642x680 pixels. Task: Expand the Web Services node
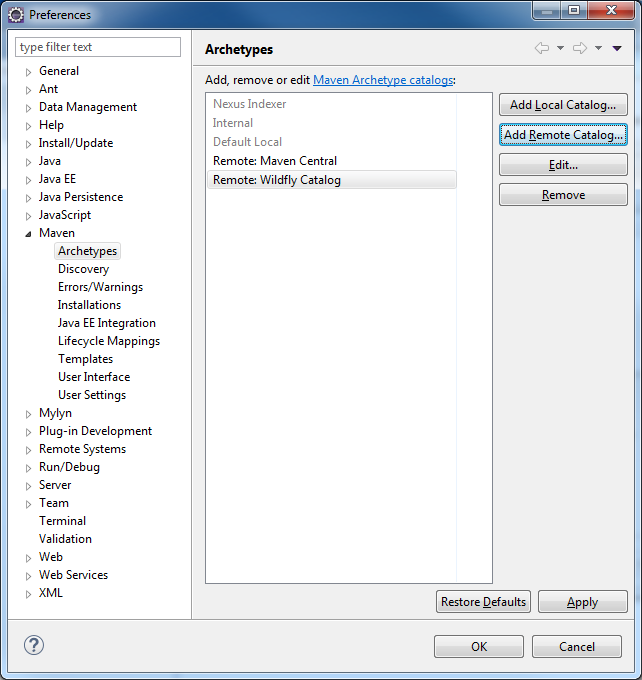29,575
